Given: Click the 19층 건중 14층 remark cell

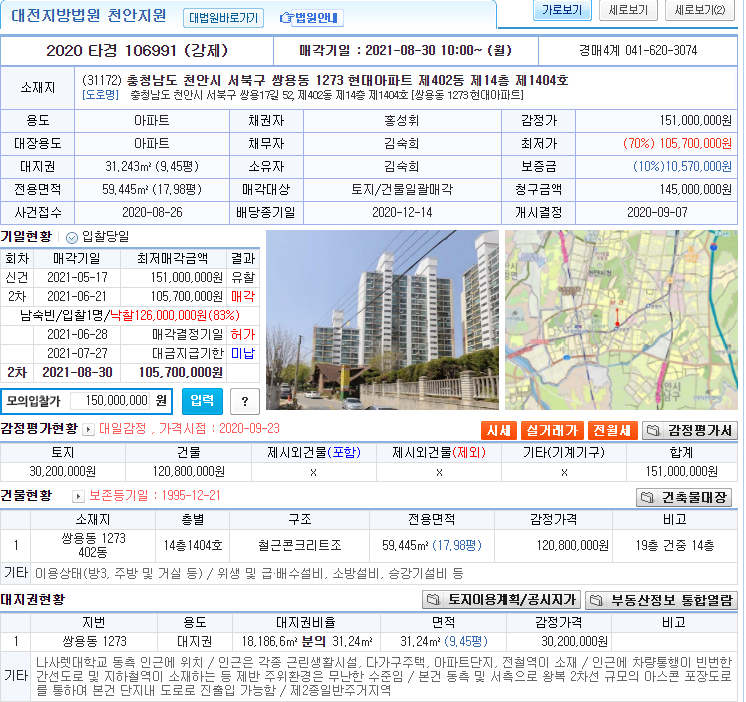Looking at the screenshot, I should click(675, 546).
